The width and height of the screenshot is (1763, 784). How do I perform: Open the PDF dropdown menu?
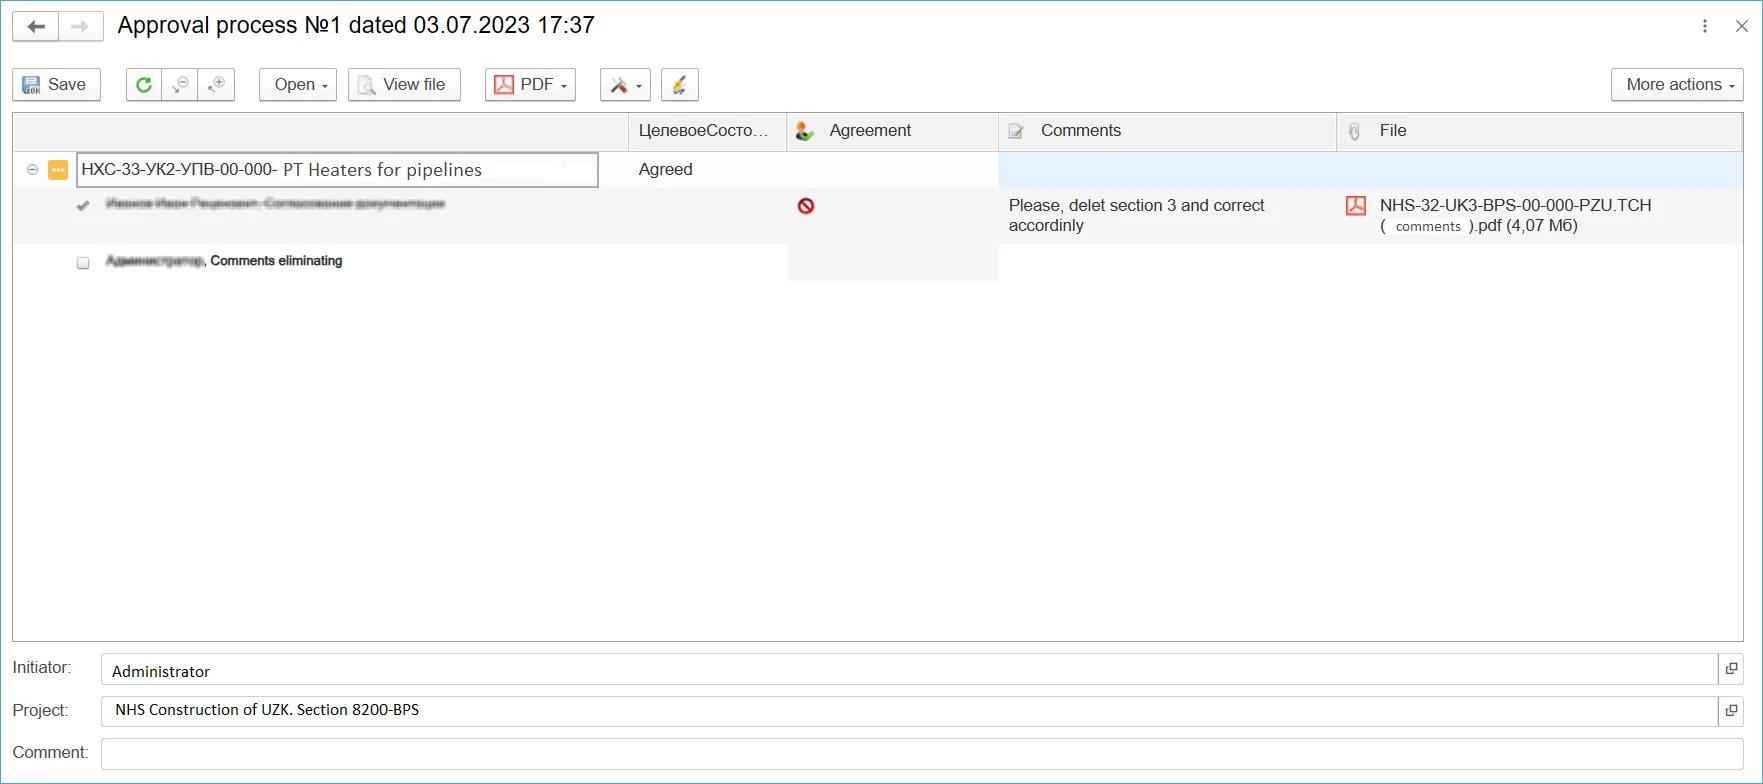pos(530,85)
